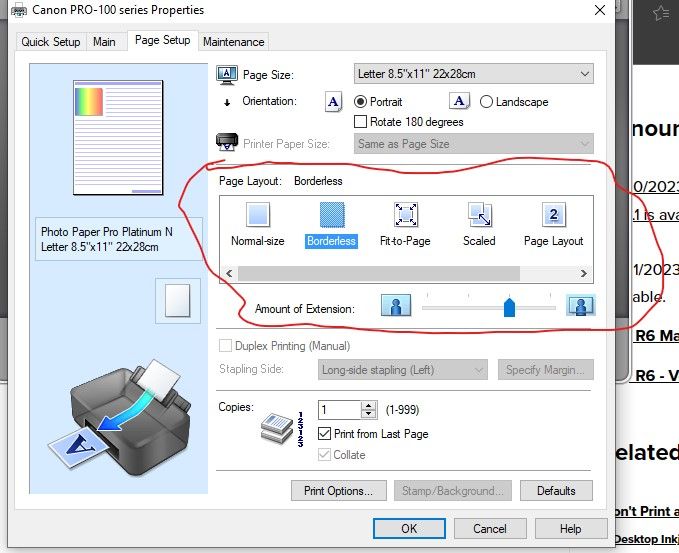Decrease copies with the down spinner arrow
The height and width of the screenshot is (553, 679).
369,414
